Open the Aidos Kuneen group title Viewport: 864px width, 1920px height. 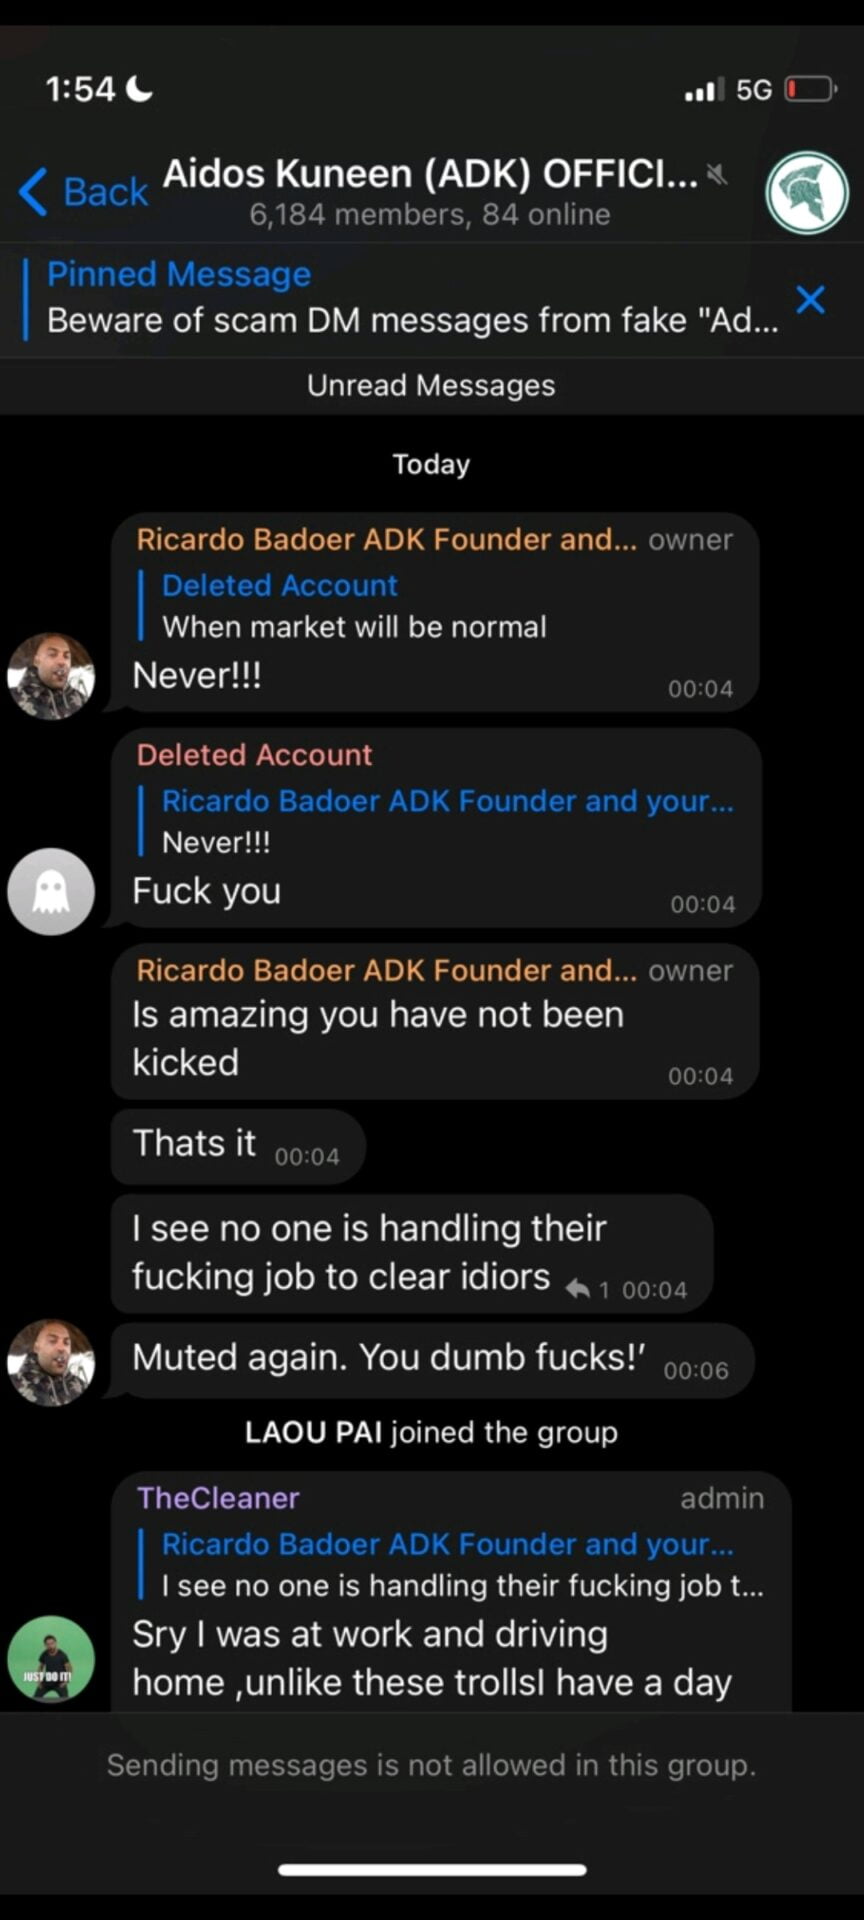(x=430, y=175)
